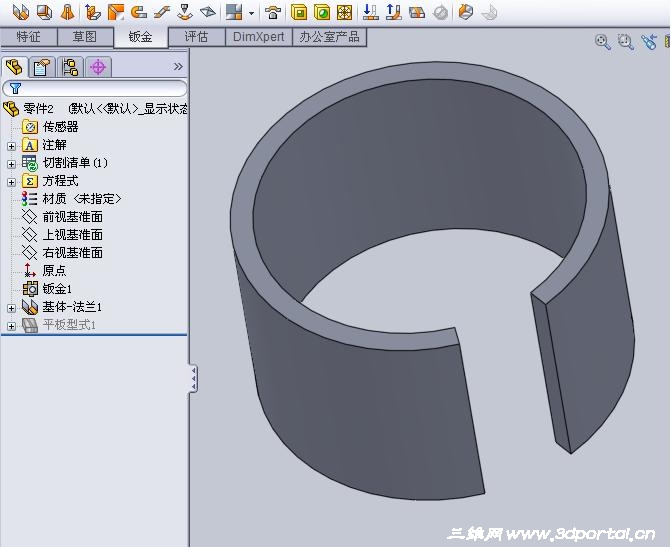Expand the 平板型式1 feature

(12, 326)
